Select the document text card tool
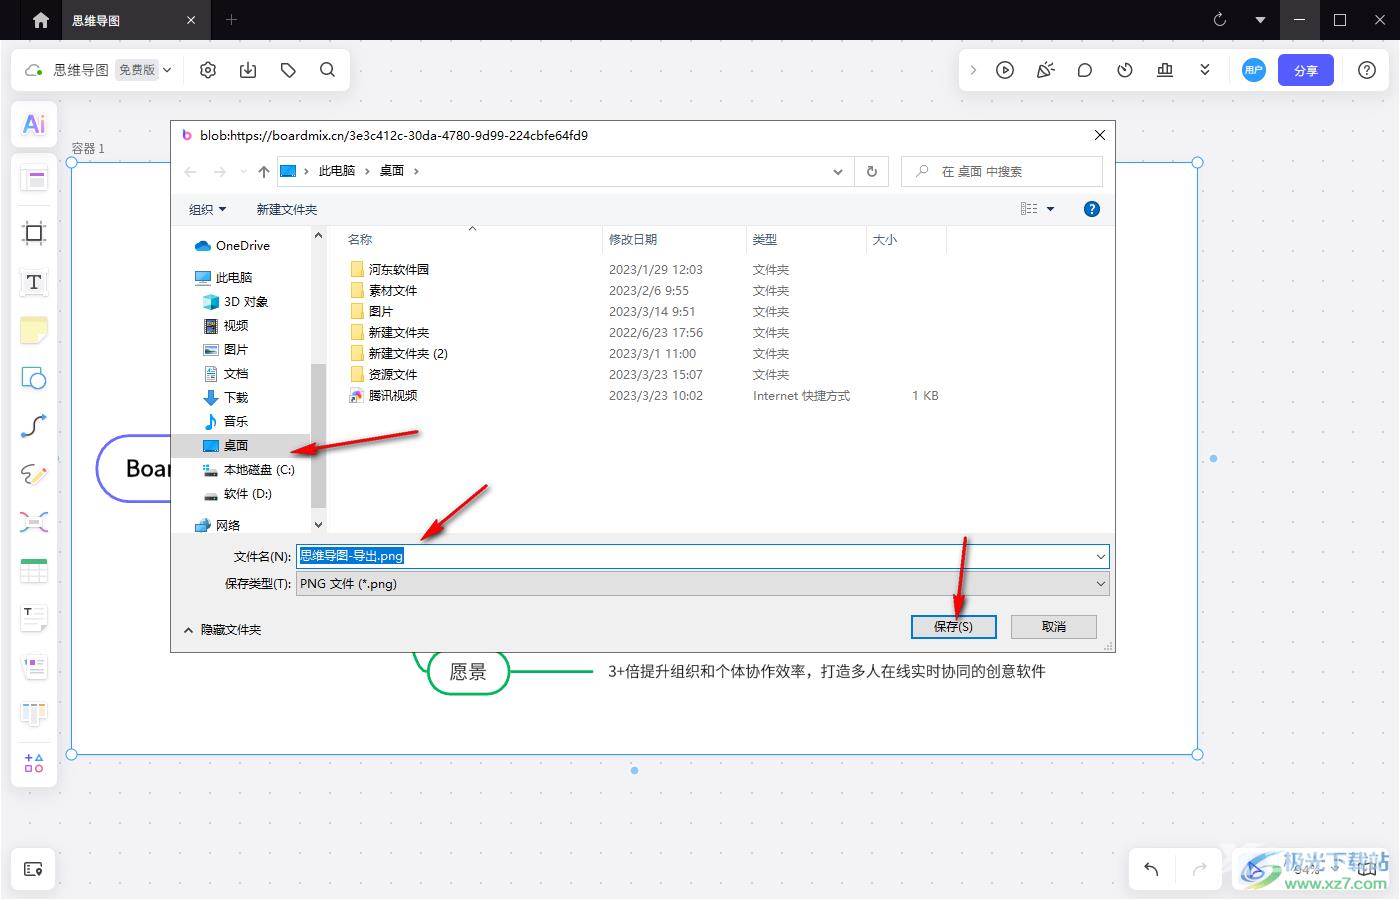The width and height of the screenshot is (1400, 900). (34, 619)
